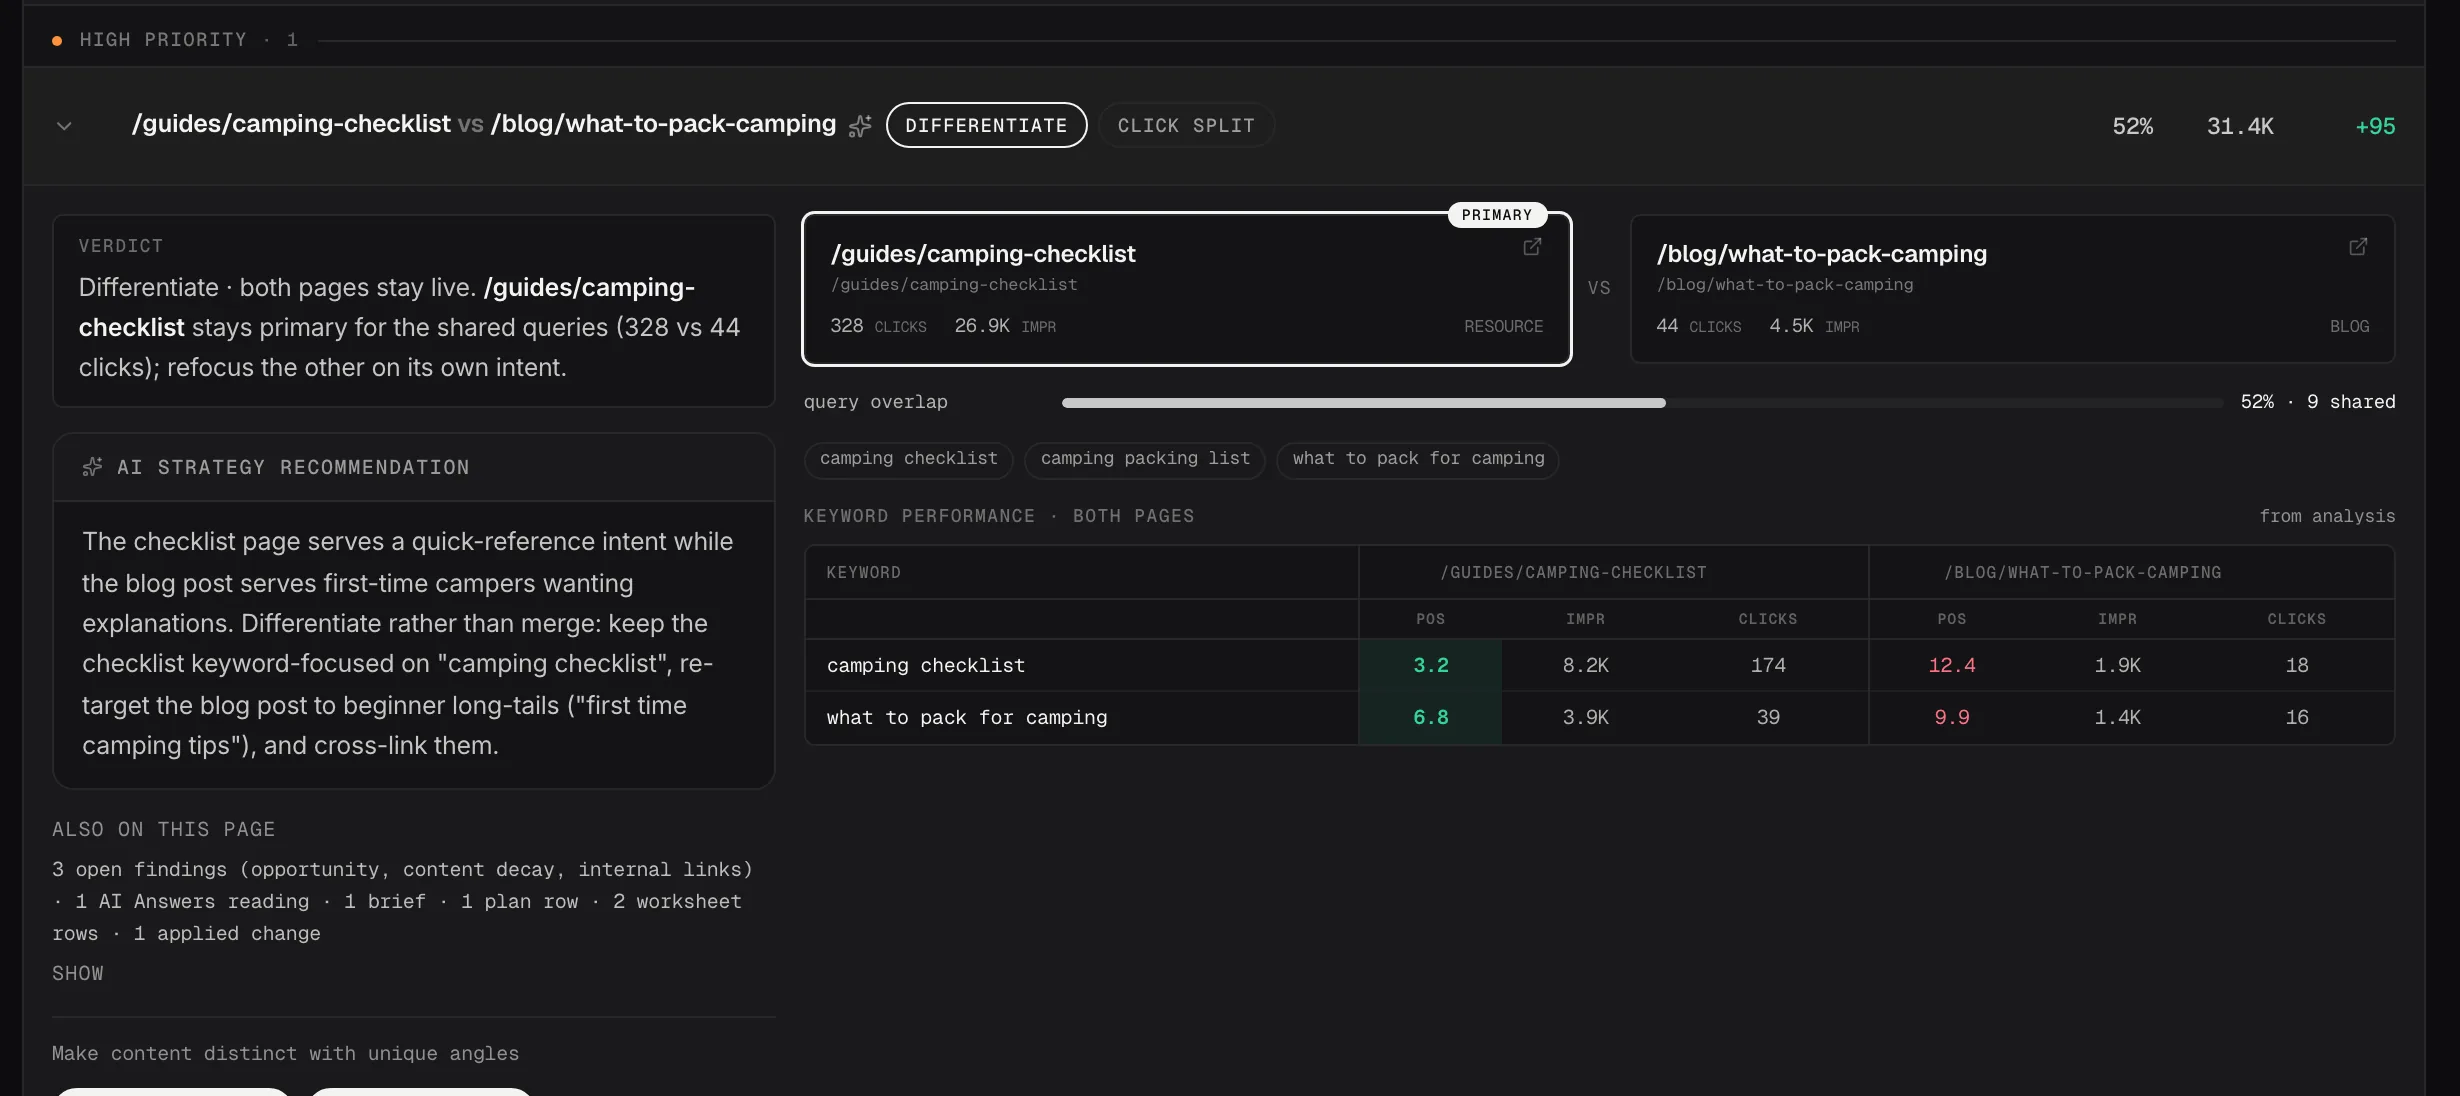Click the PRIMARY badge on the checklist card

click(x=1497, y=215)
